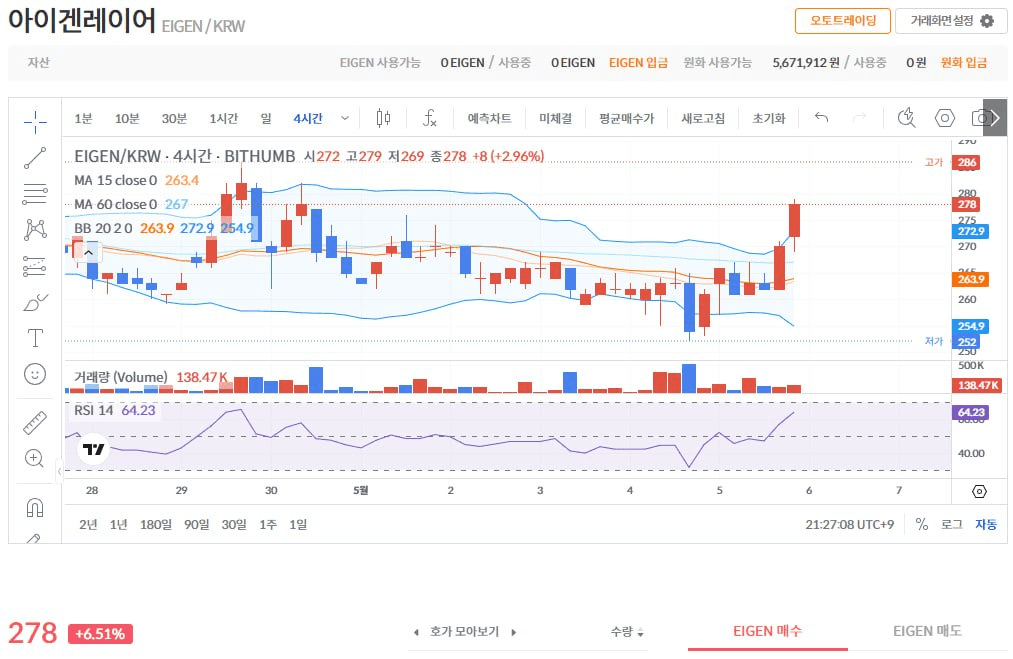Screen dimensions: 1013x659
Task: Click the TradingView logo on chart
Action: tap(94, 449)
